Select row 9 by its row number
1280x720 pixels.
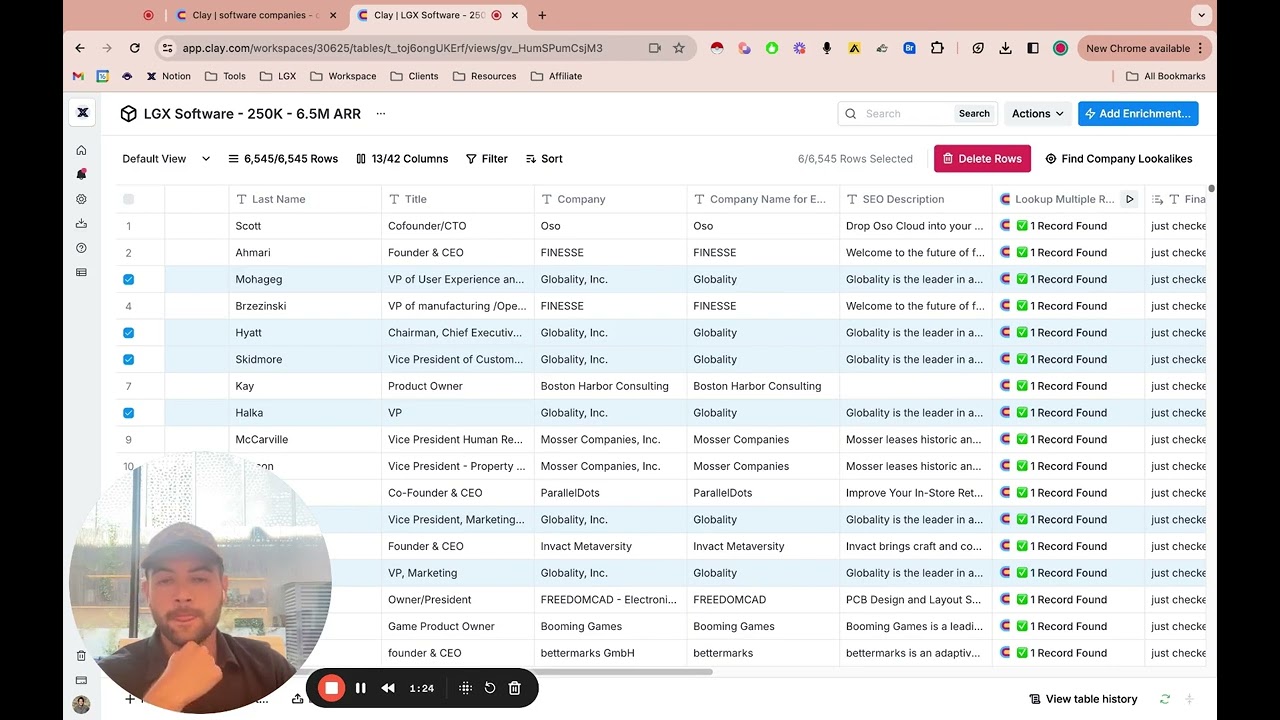pyautogui.click(x=128, y=439)
